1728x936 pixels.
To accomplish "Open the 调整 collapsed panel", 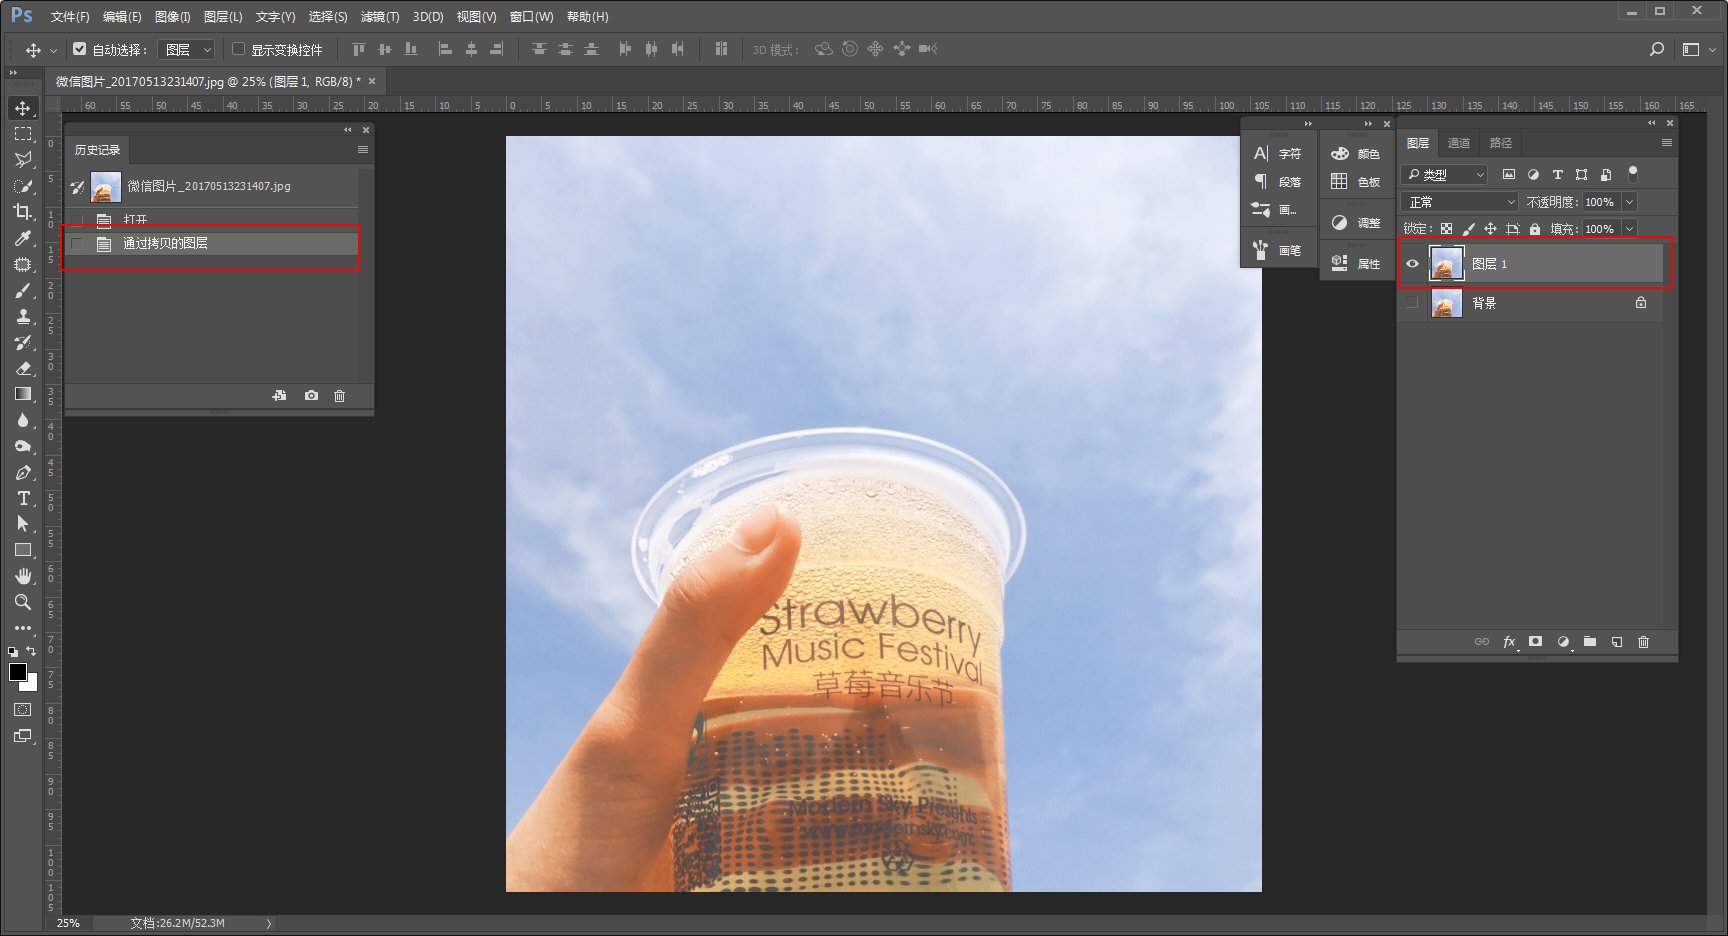I will pyautogui.click(x=1357, y=223).
